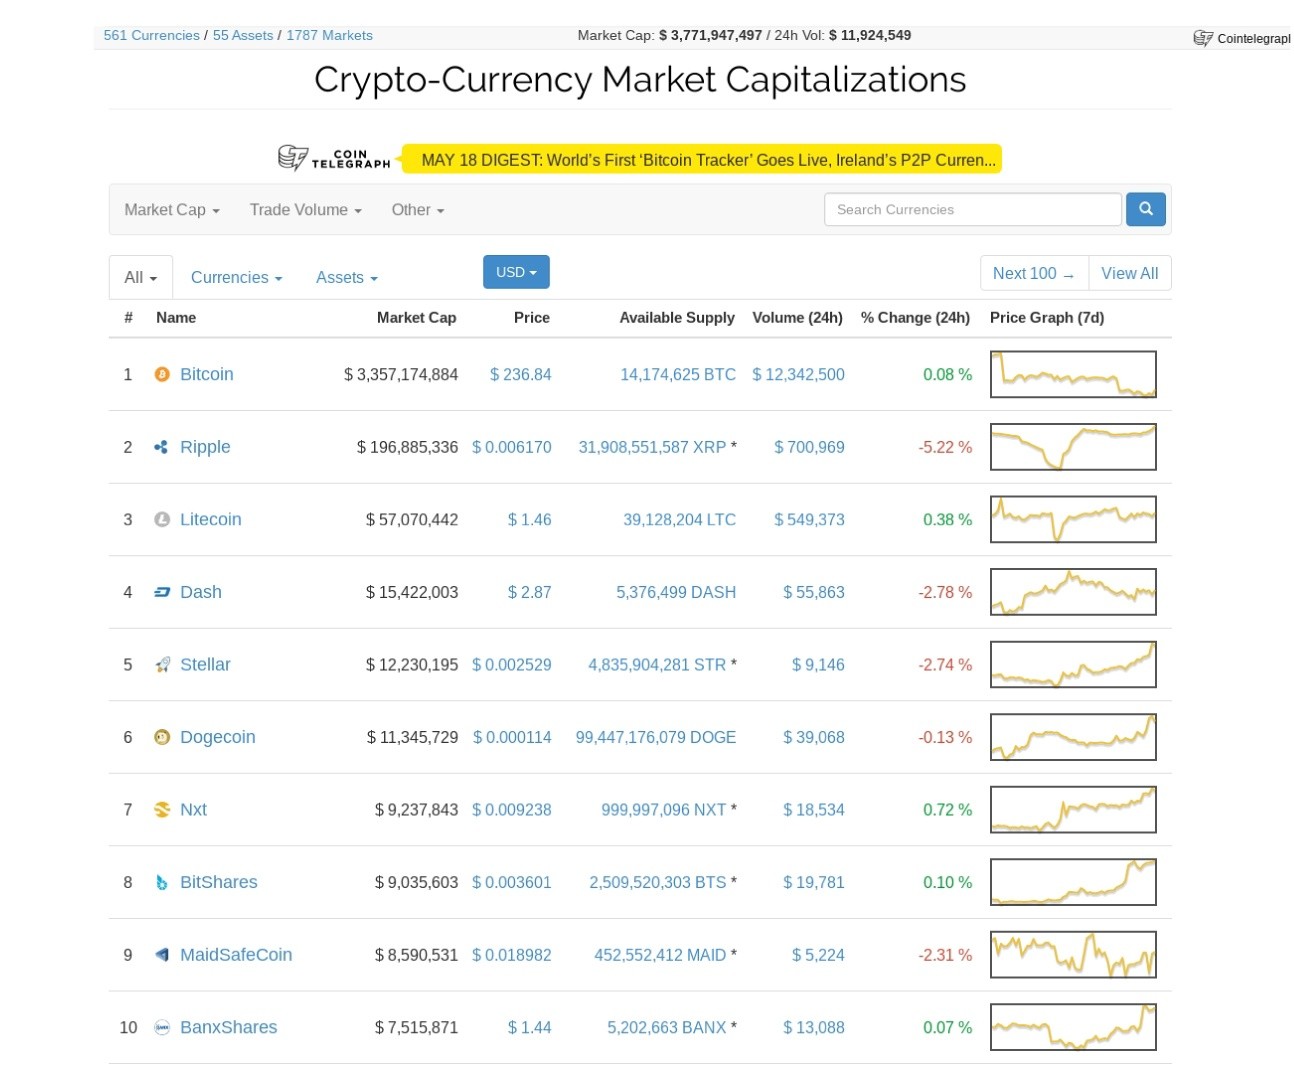Sort by the Price column header

pyautogui.click(x=531, y=317)
